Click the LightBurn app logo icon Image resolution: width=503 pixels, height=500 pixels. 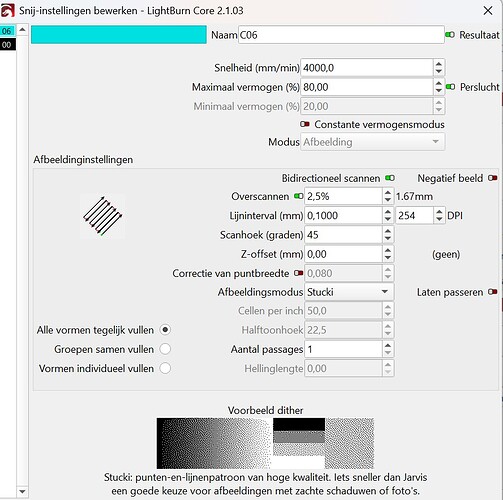[x=7, y=10]
